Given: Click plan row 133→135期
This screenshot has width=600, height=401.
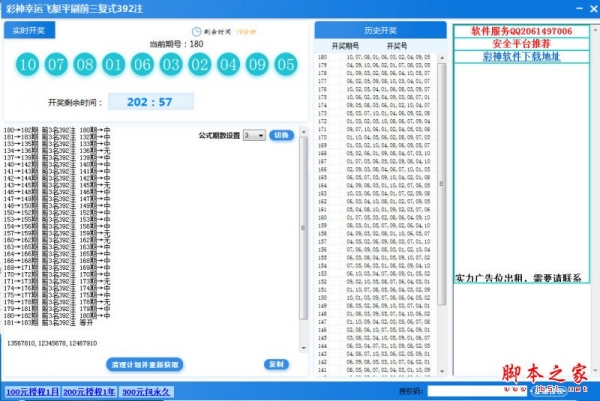Looking at the screenshot, I should coord(57,144).
